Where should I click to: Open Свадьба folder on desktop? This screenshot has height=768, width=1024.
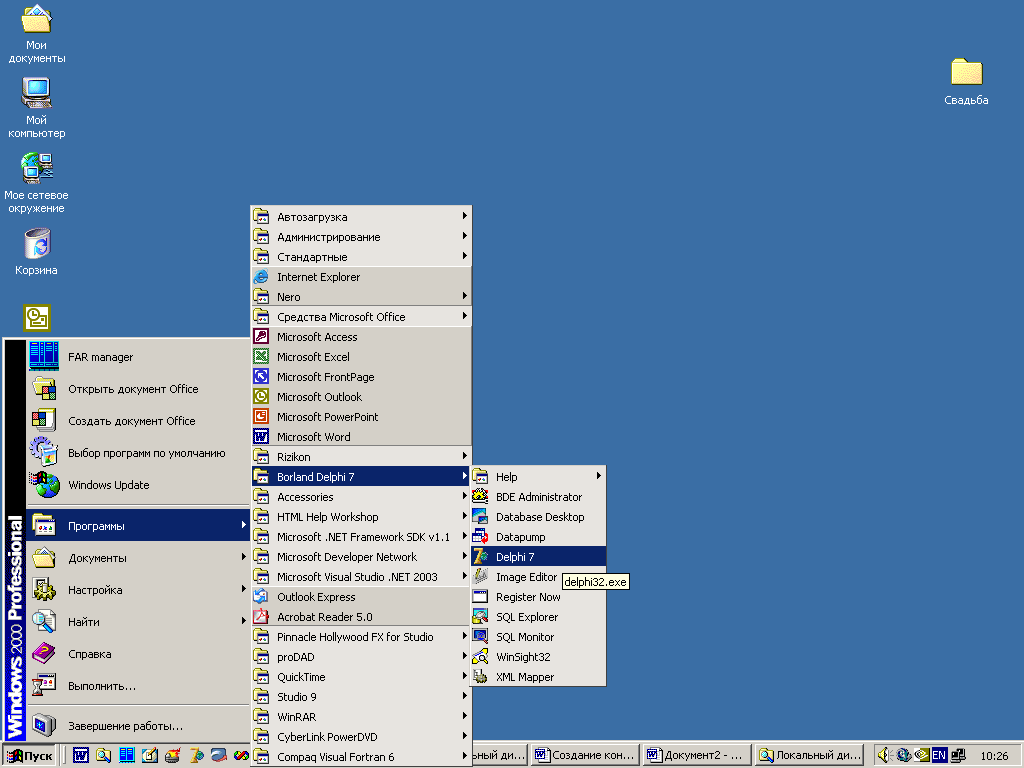[966, 82]
